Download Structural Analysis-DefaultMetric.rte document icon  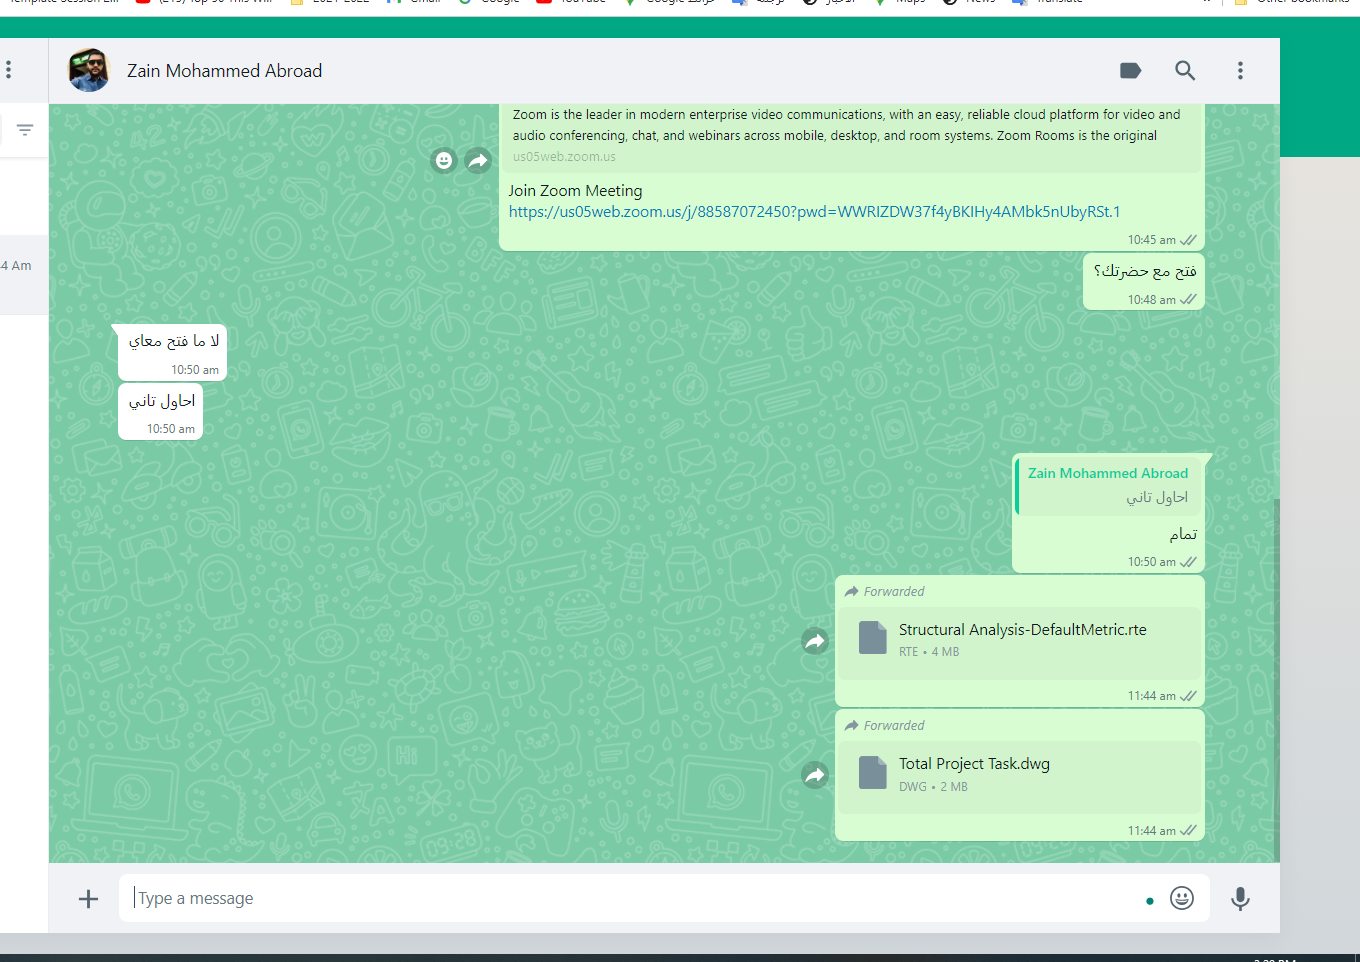(873, 638)
